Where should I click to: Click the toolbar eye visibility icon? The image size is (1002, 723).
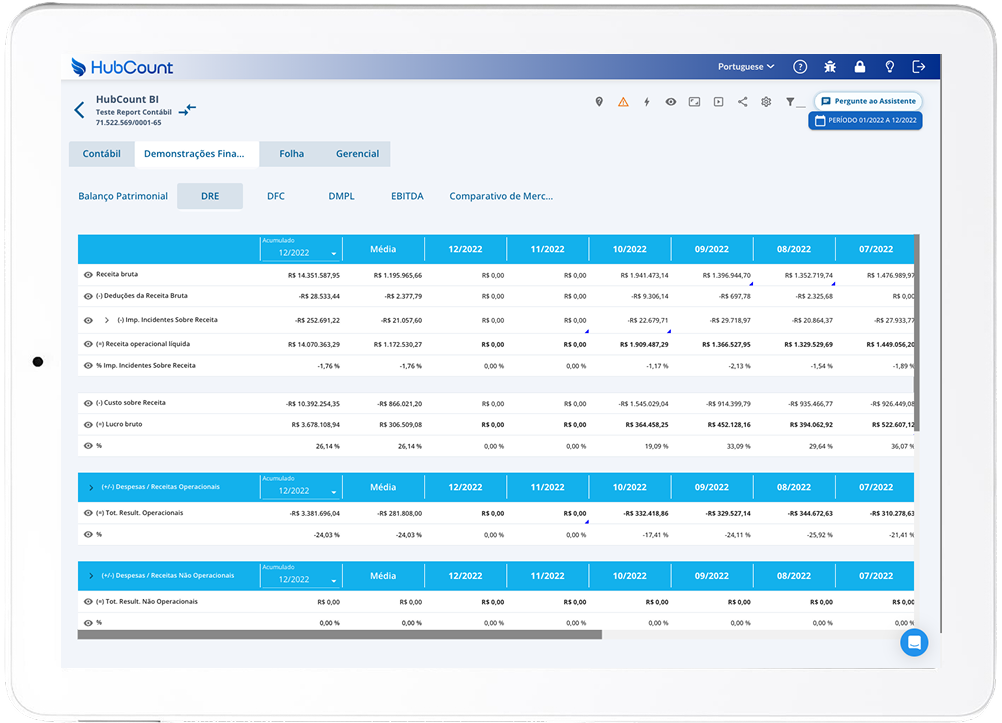(x=670, y=102)
